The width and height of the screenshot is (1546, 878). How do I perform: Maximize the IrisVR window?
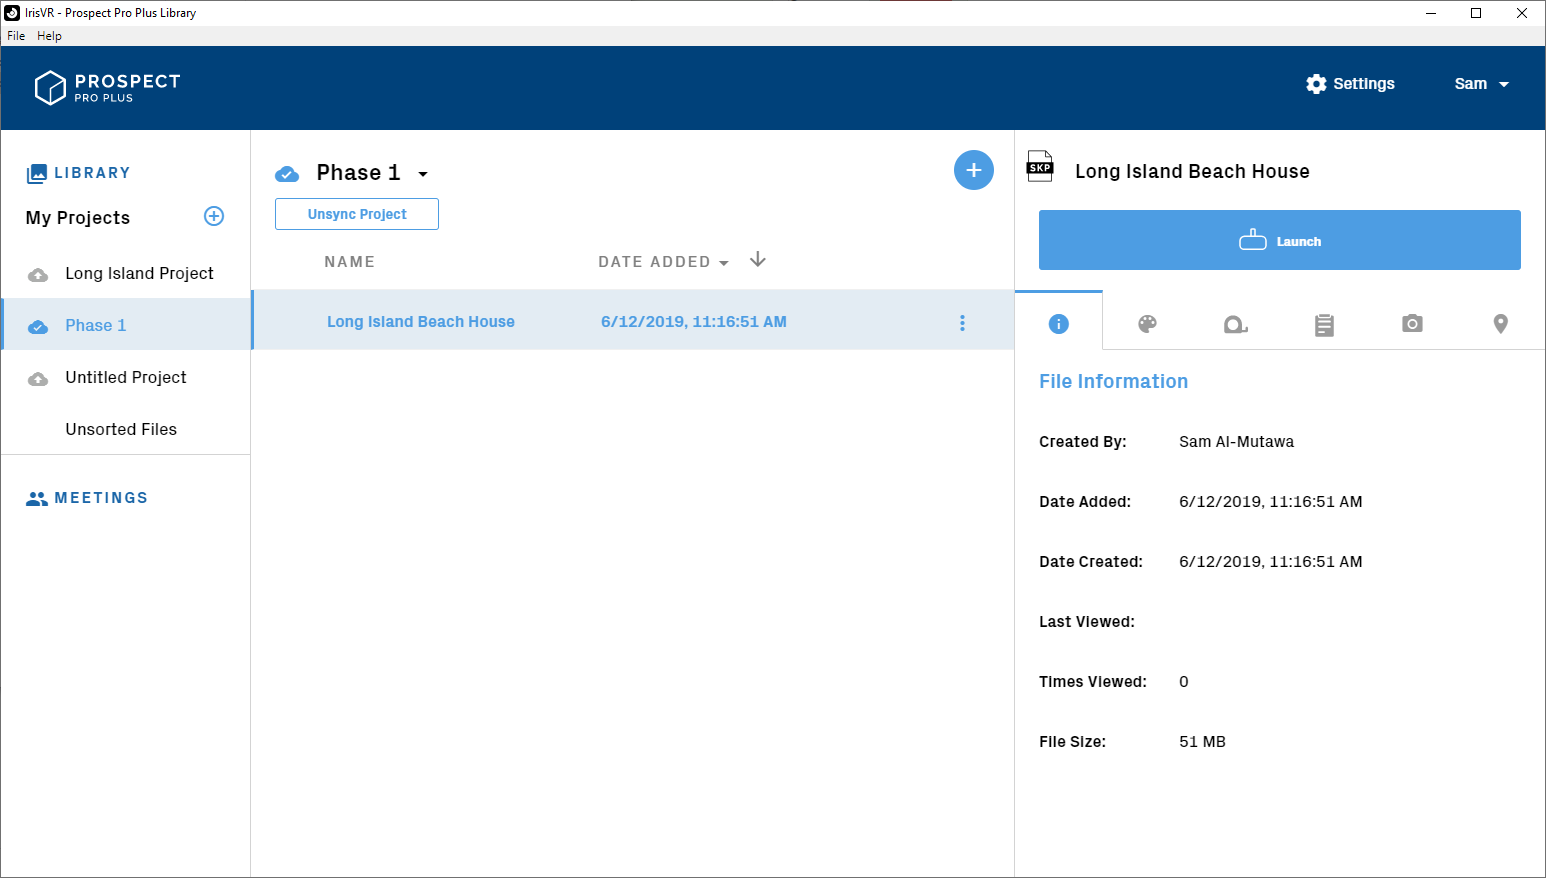1476,13
